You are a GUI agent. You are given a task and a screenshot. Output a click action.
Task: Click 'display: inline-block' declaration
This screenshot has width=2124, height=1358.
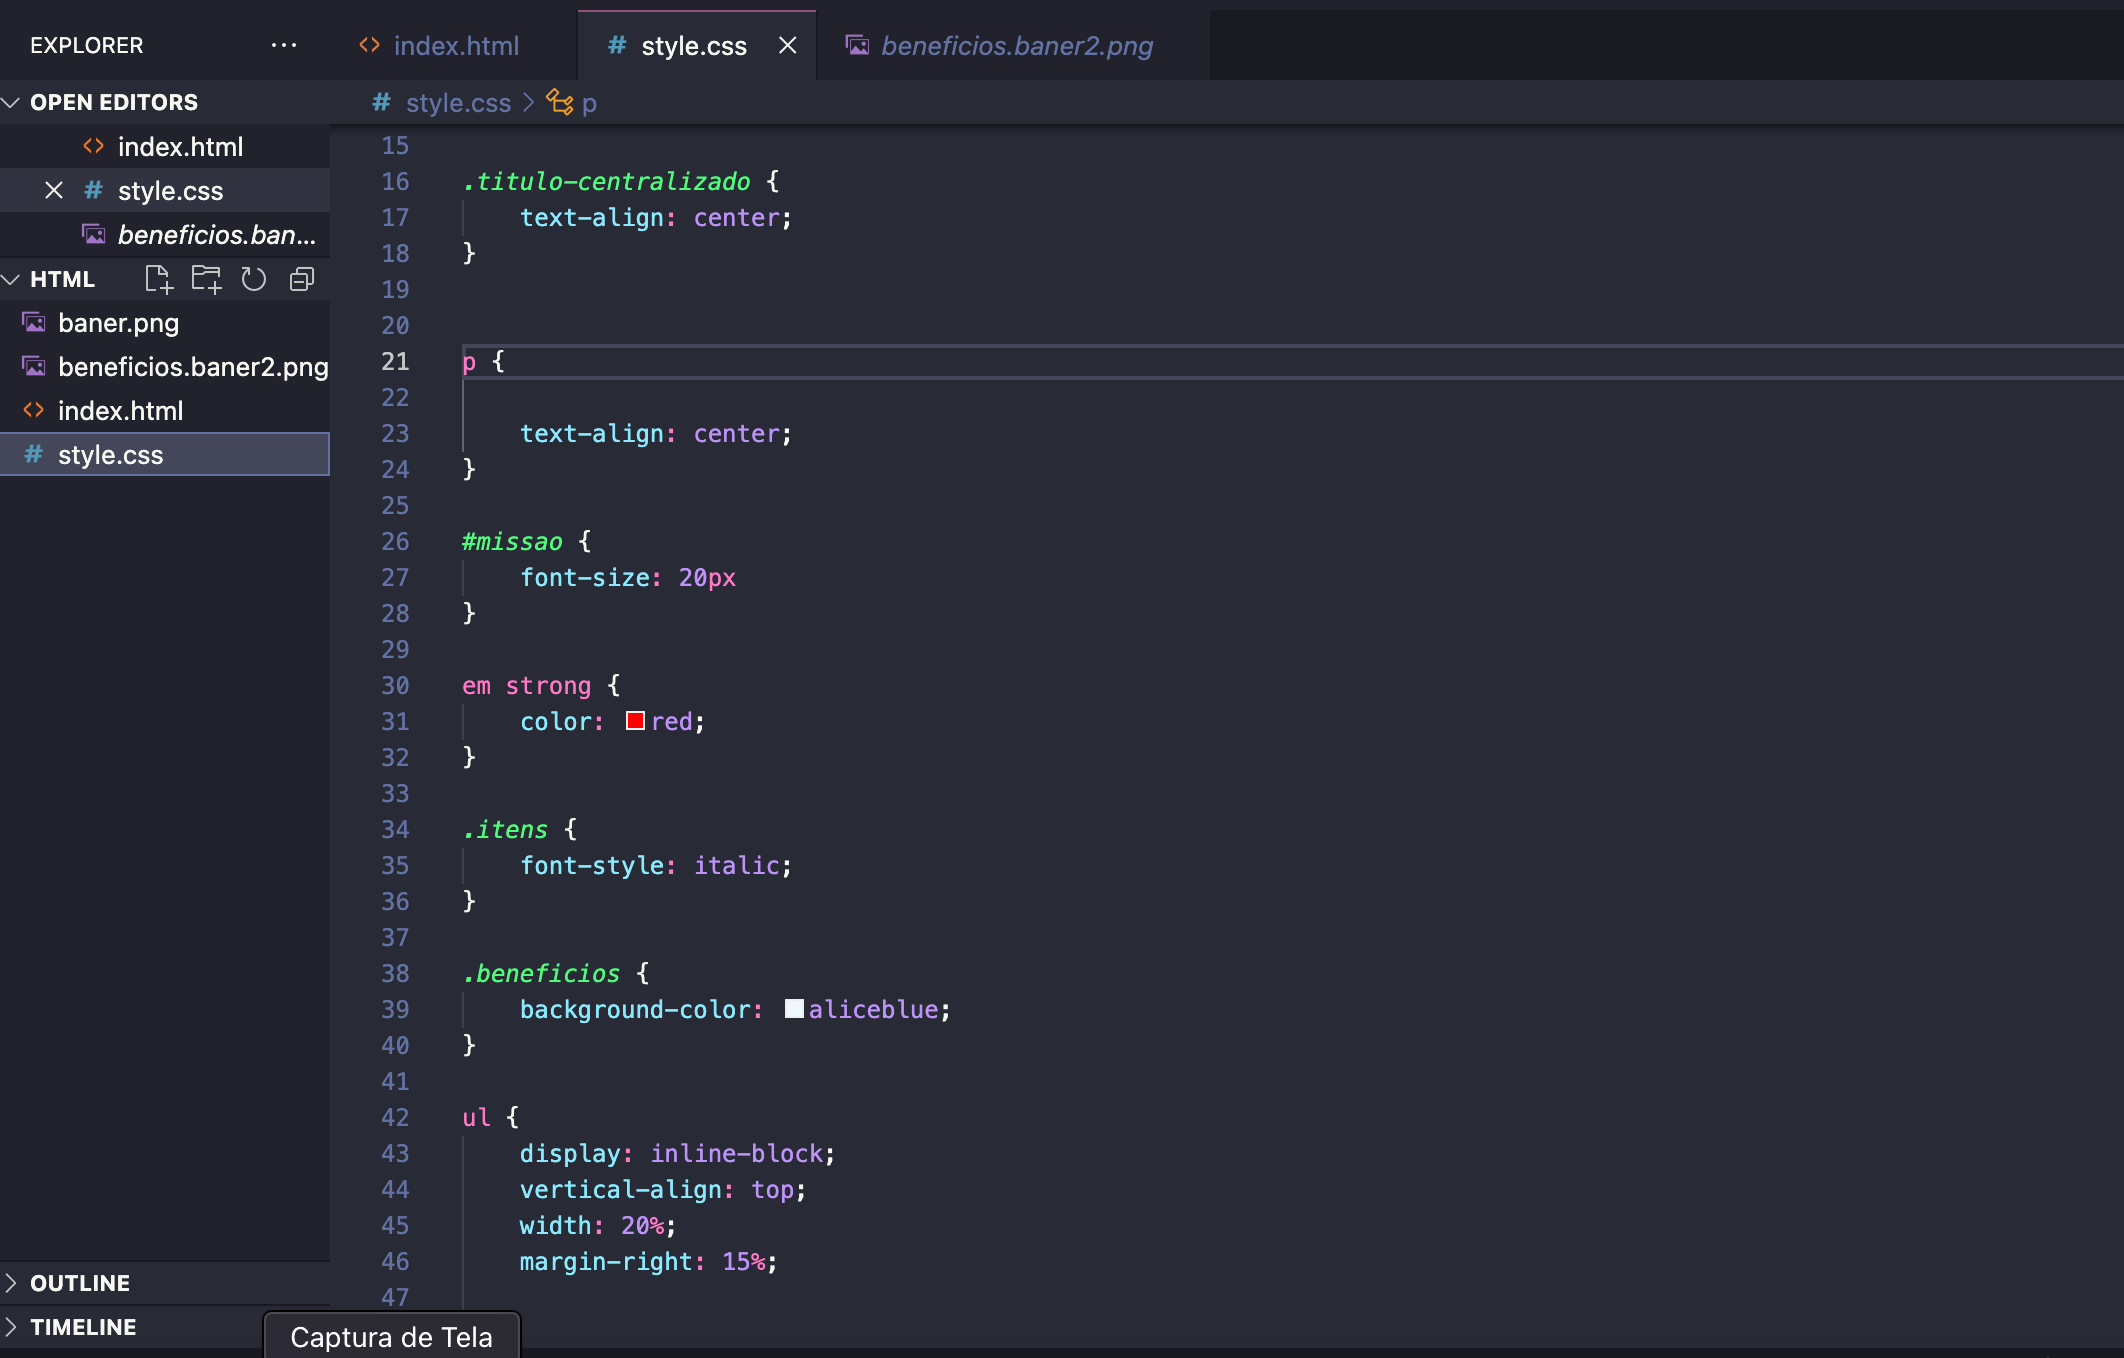[x=677, y=1153]
